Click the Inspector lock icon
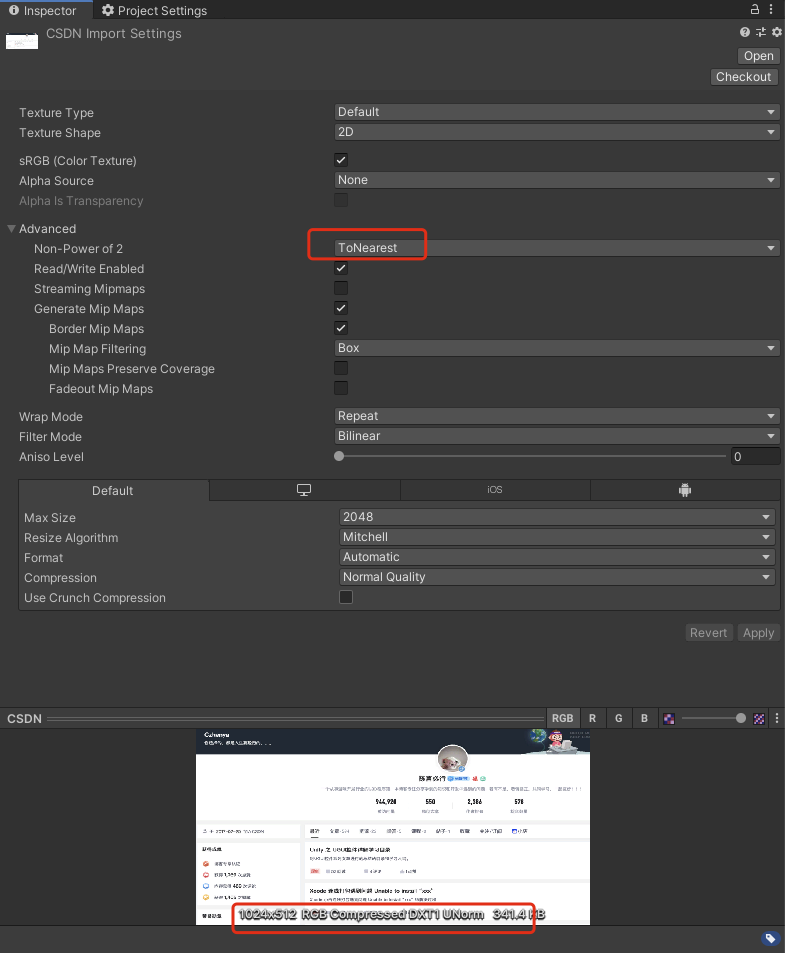Image resolution: width=785 pixels, height=953 pixels. coord(755,9)
